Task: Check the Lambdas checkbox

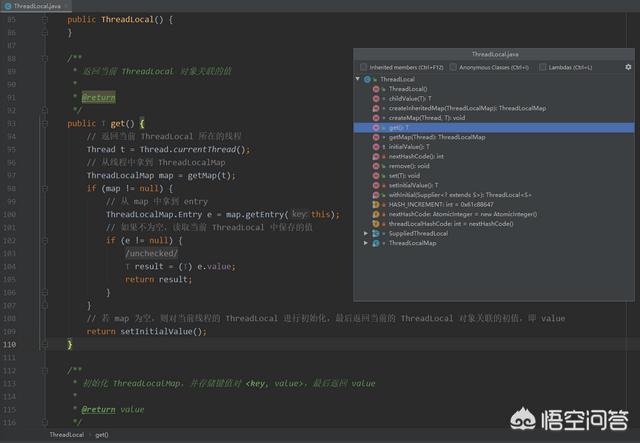Action: (542, 67)
